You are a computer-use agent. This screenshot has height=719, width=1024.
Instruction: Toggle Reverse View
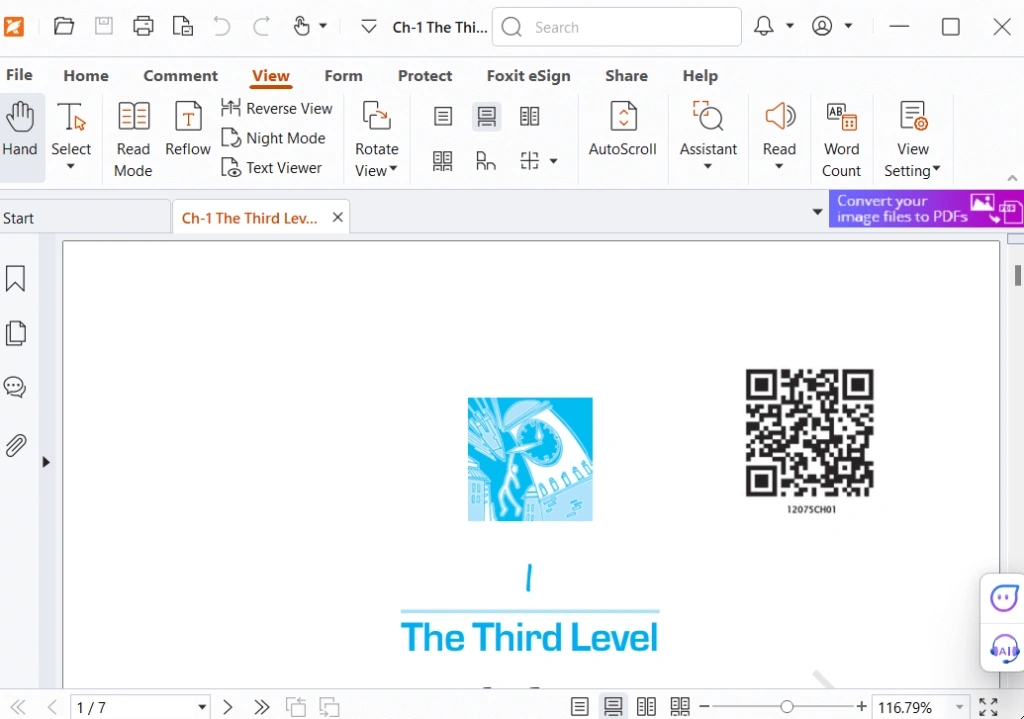pos(277,108)
